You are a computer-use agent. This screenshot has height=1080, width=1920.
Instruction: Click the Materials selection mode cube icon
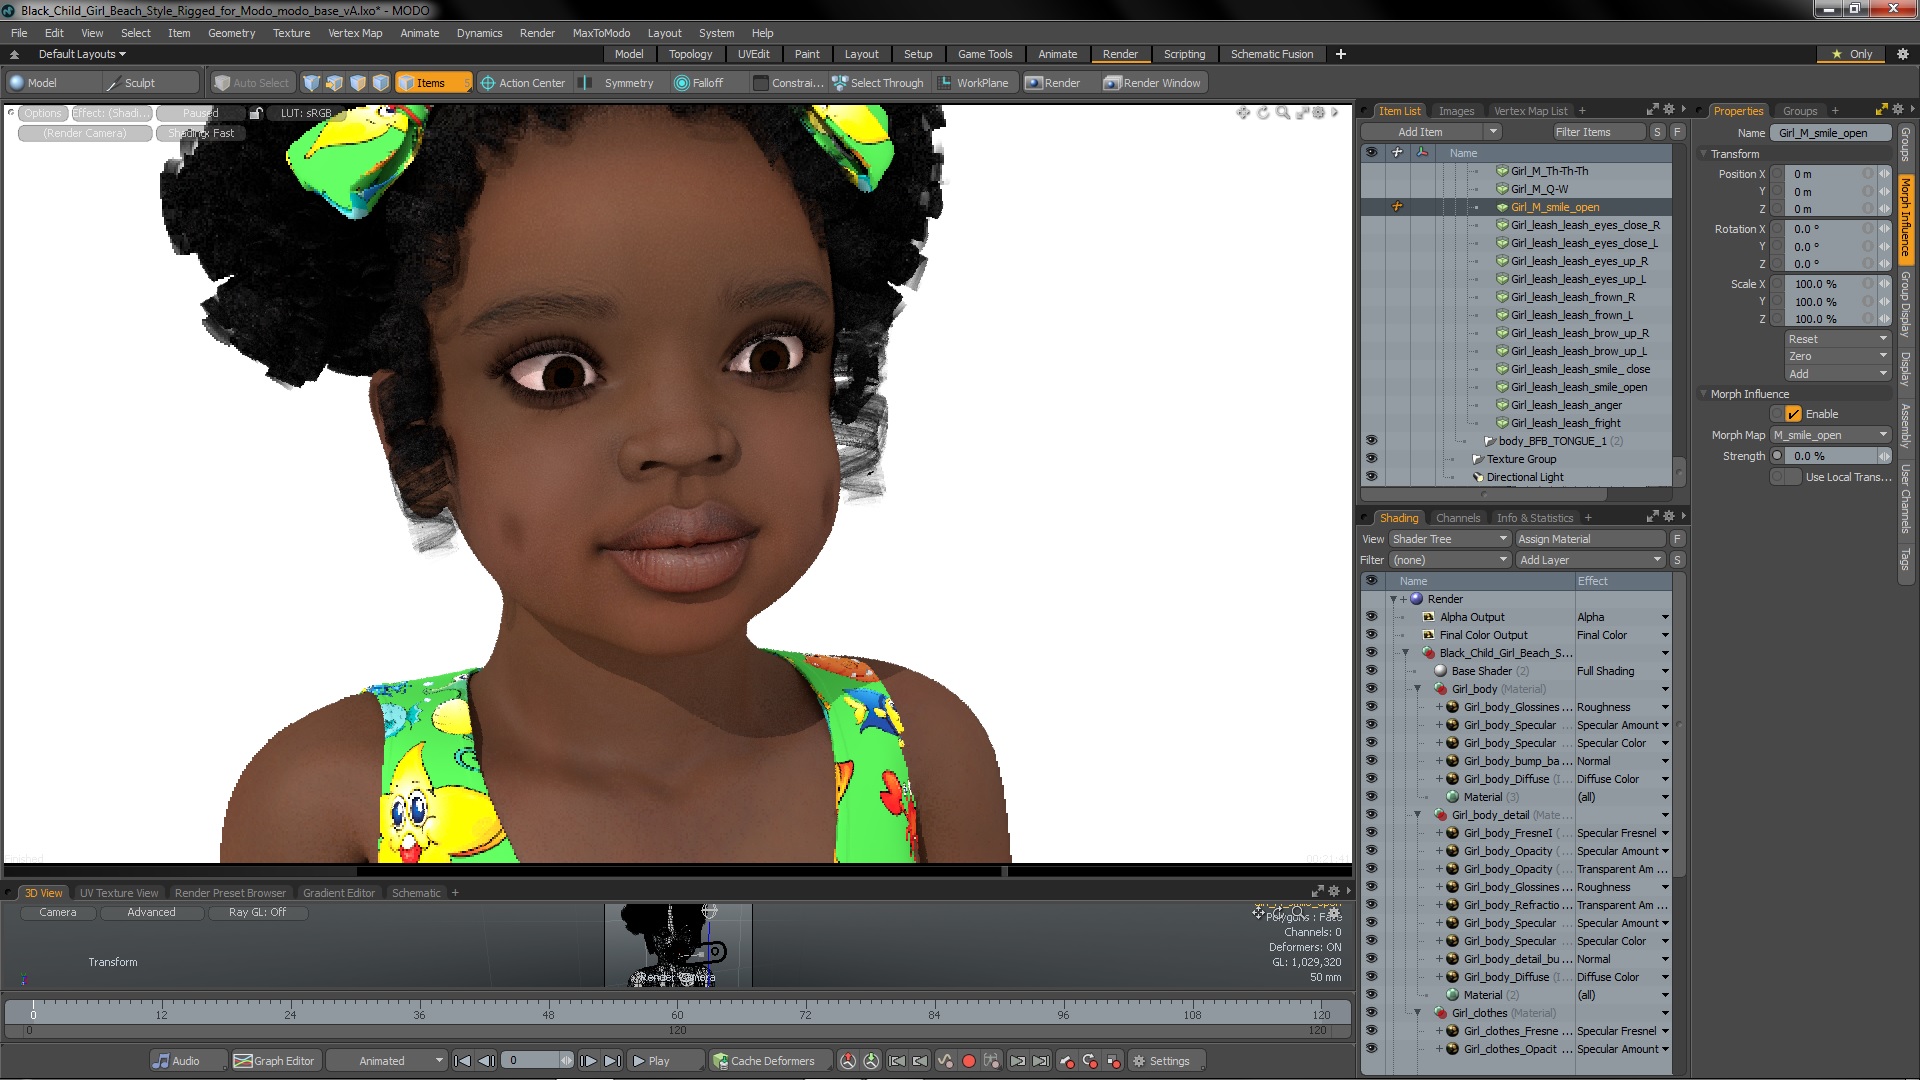pos(380,83)
